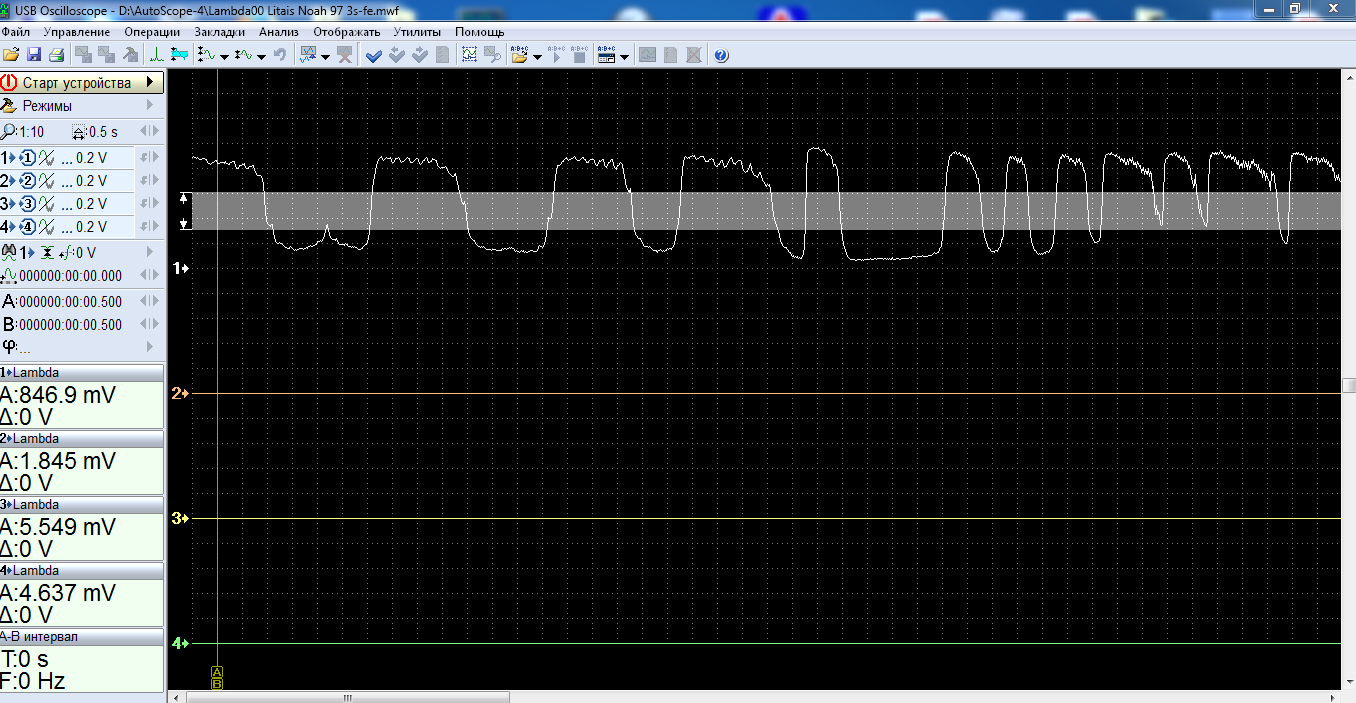Click the green single-pulse waveform toolbar icon
Image resolution: width=1356 pixels, height=703 pixels.
coord(157,55)
